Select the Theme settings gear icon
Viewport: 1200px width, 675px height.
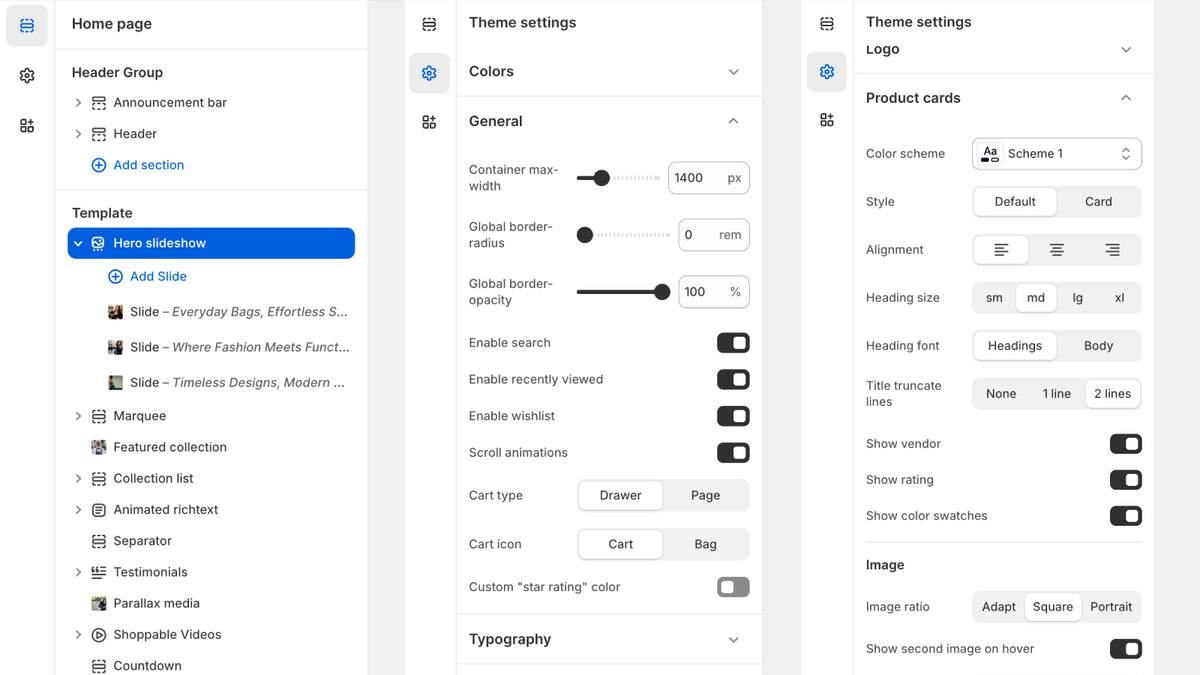(x=26, y=75)
